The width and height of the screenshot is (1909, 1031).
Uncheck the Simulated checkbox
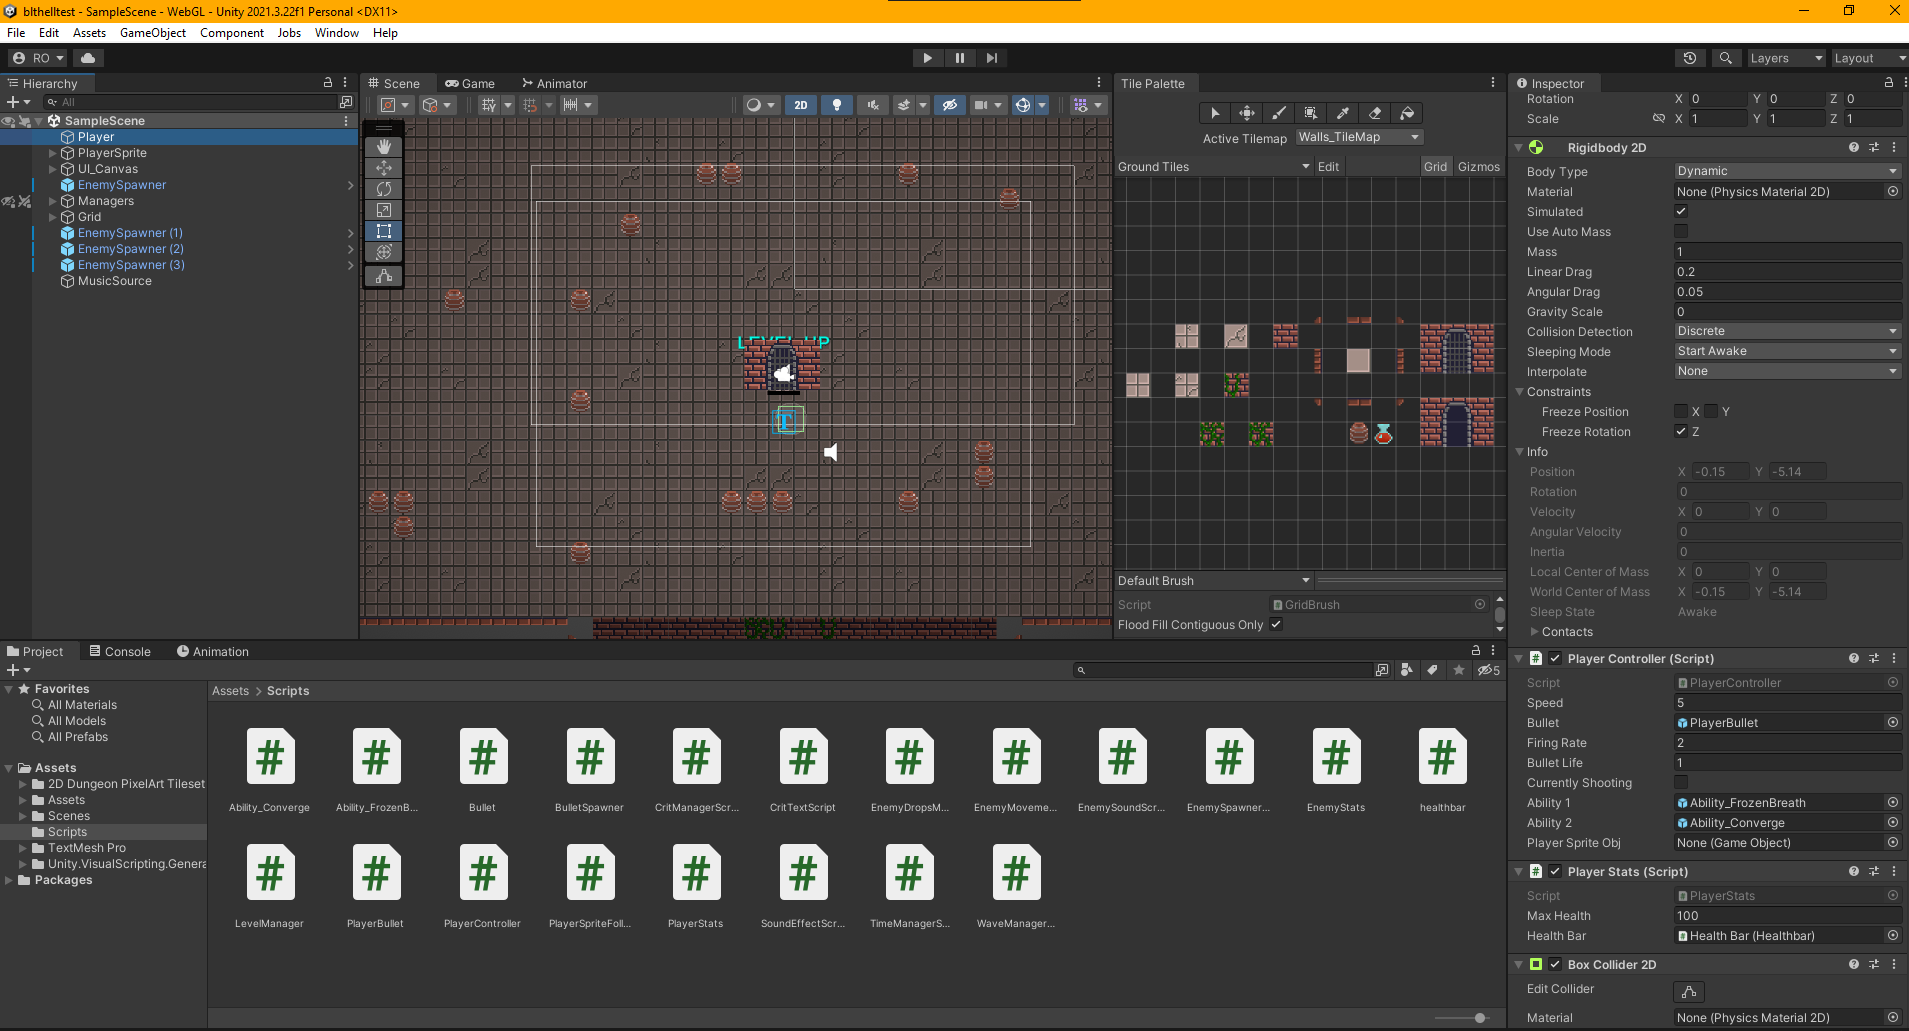(x=1681, y=212)
